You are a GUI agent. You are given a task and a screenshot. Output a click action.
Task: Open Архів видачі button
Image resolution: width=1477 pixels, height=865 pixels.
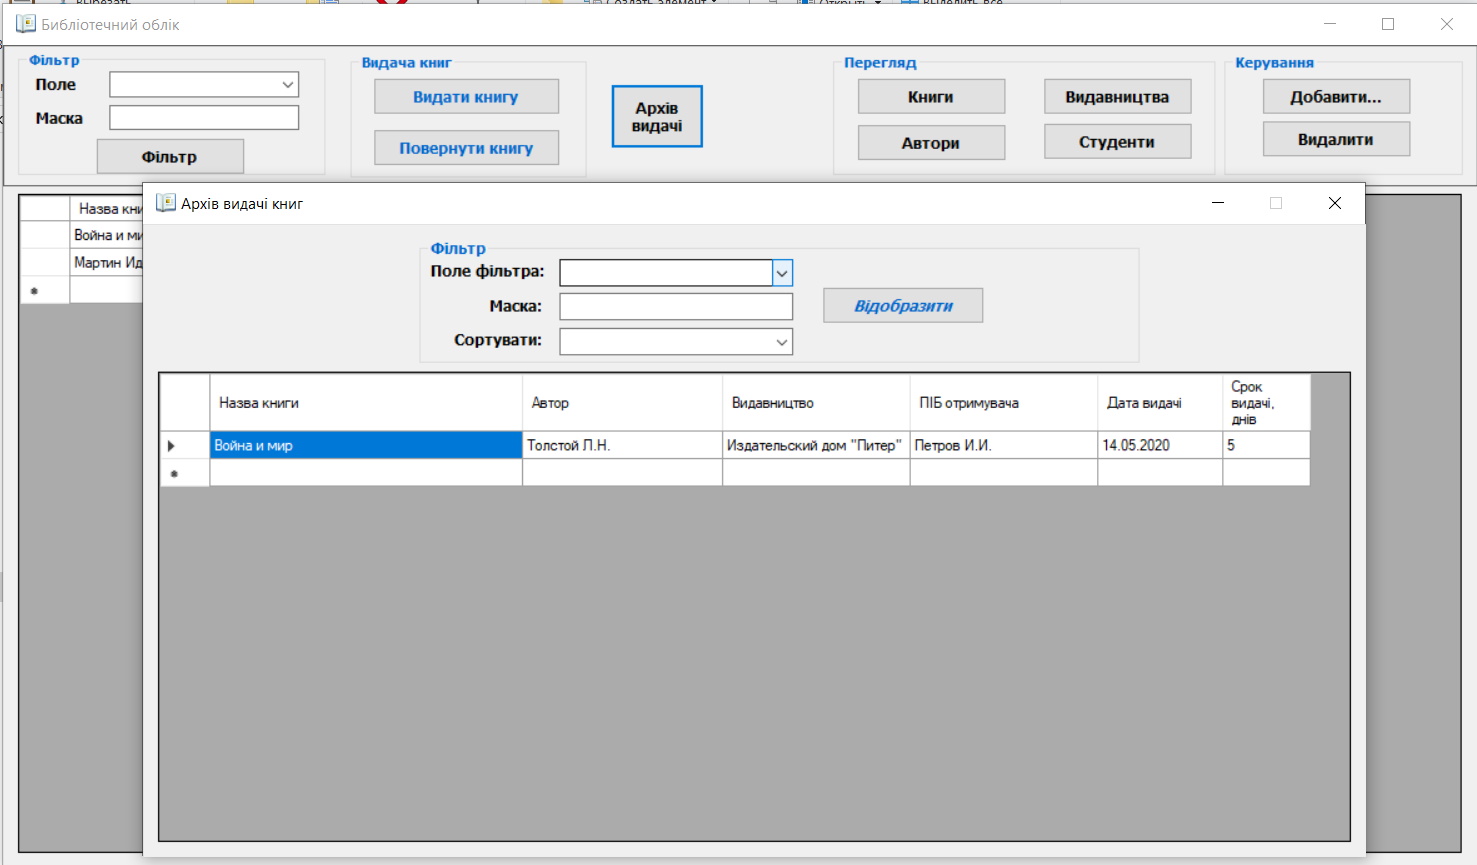(657, 117)
